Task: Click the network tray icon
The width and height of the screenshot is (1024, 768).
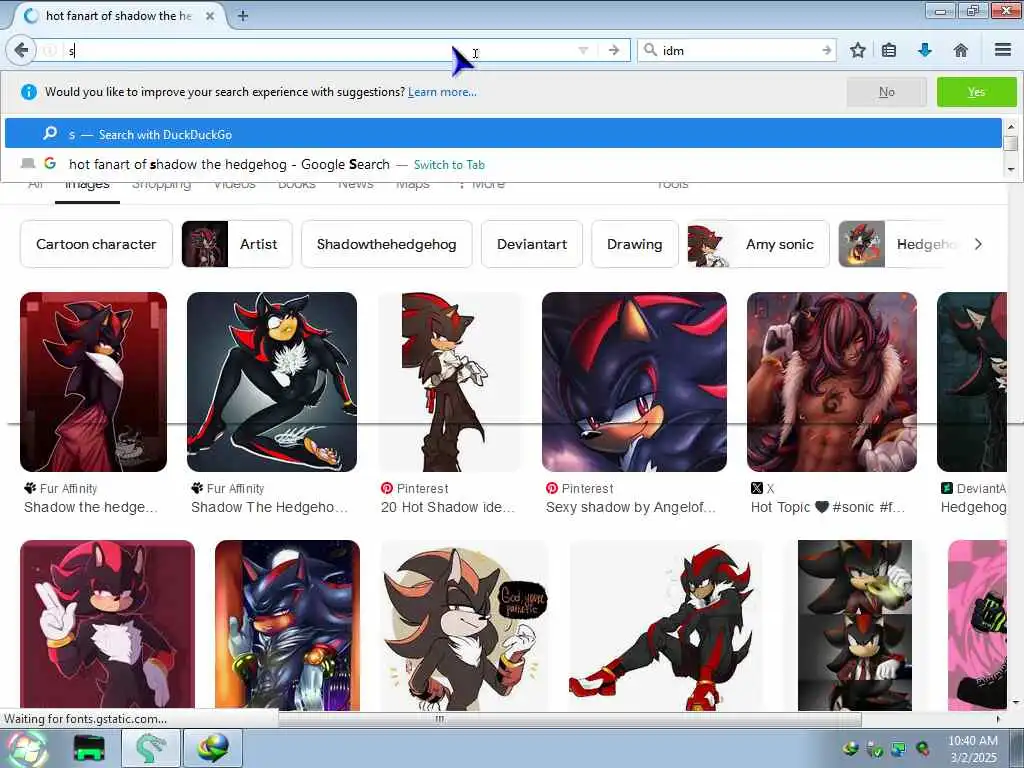Action: pos(899,748)
